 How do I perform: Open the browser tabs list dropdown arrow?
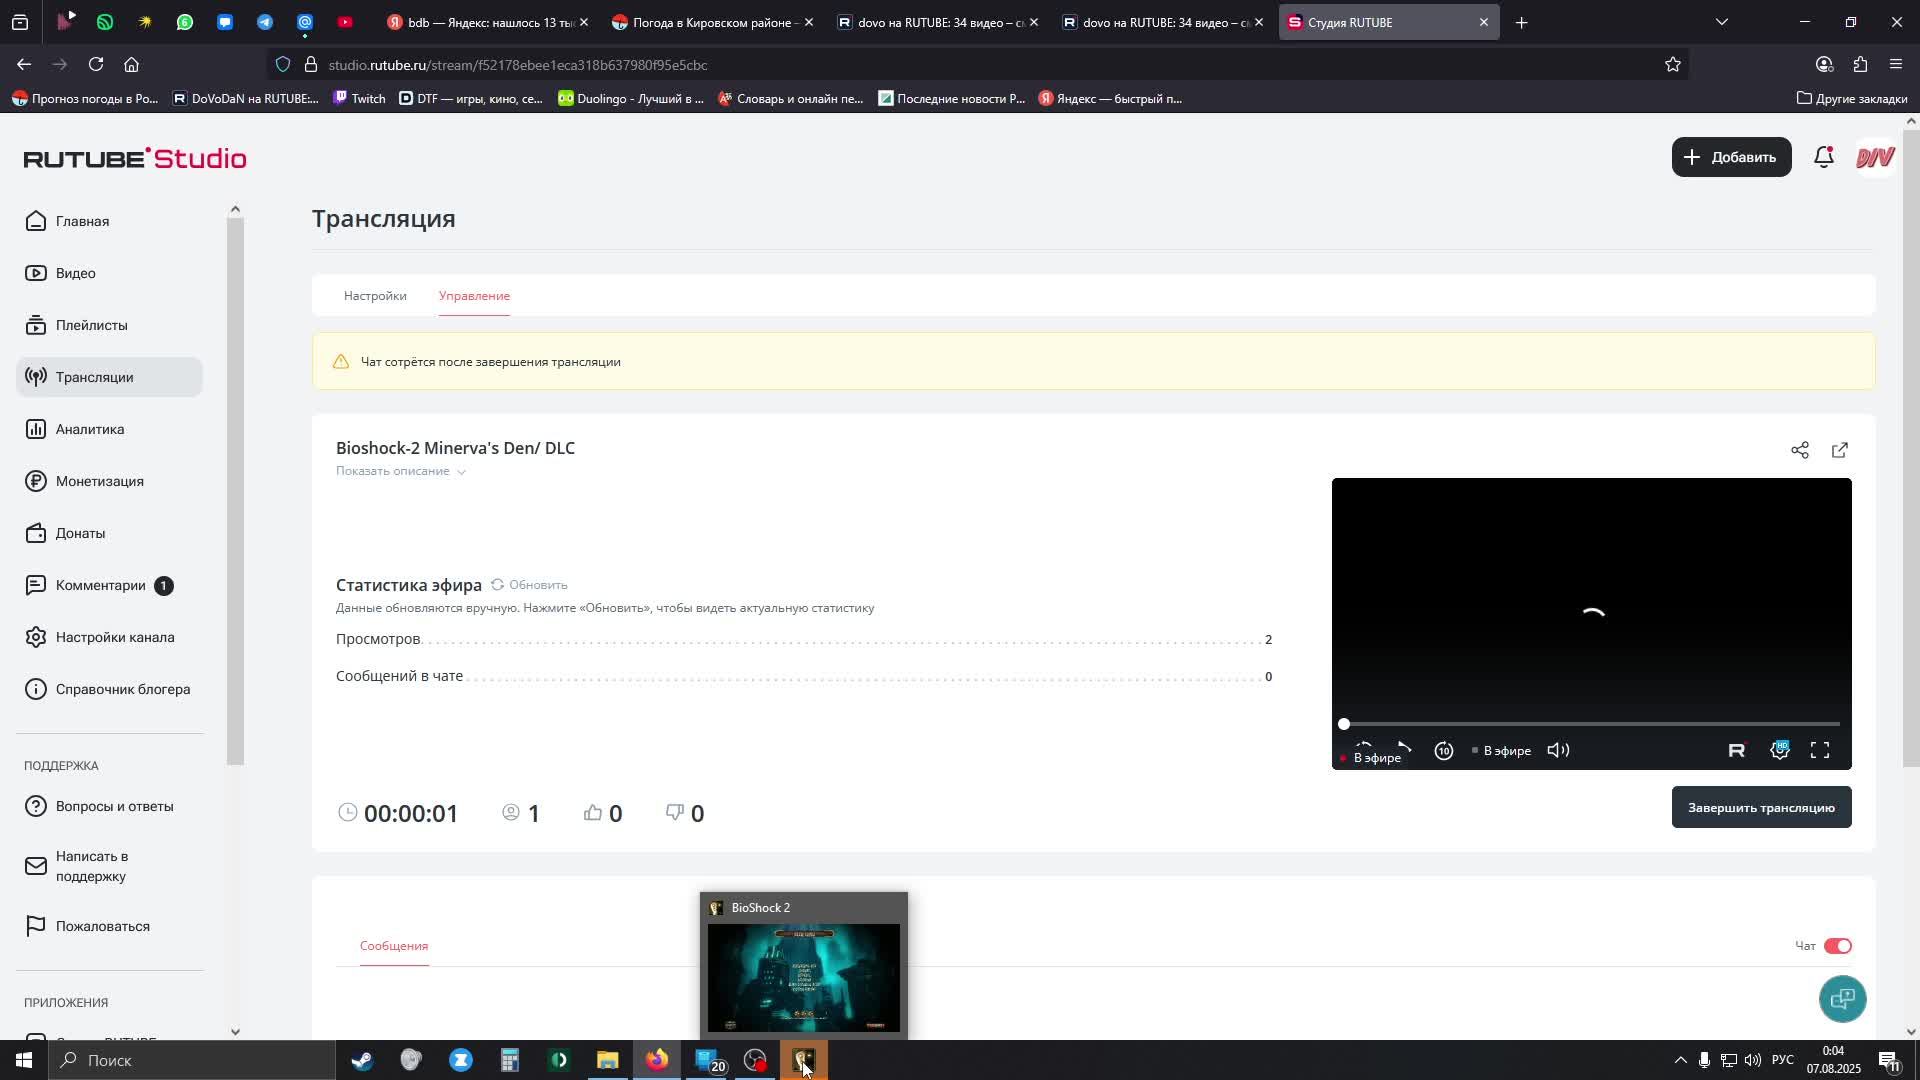tap(1721, 22)
